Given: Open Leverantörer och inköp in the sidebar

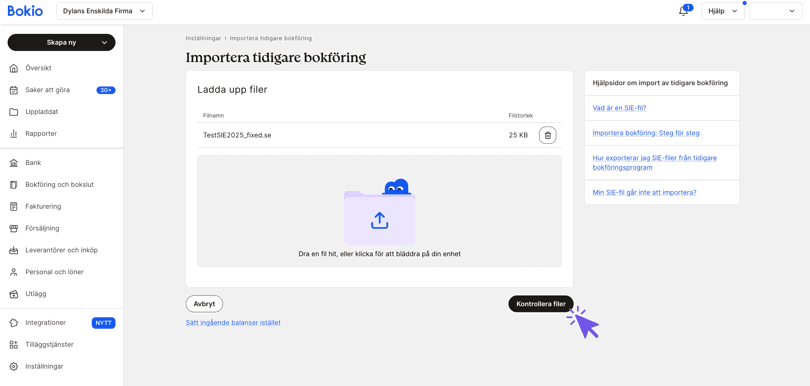Looking at the screenshot, I should coord(61,250).
